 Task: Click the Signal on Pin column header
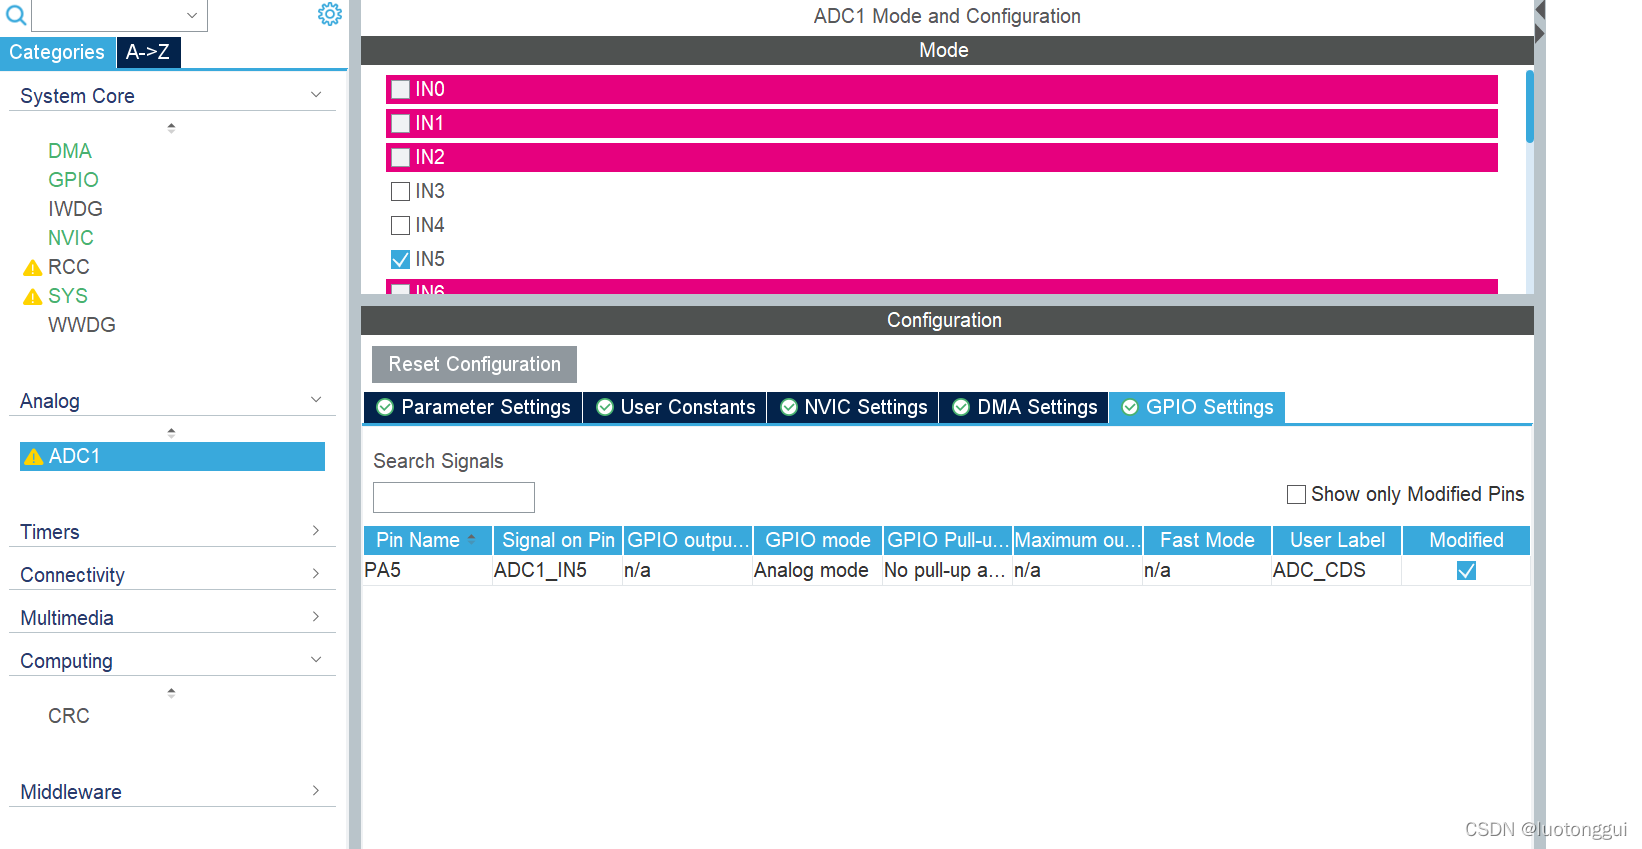(x=558, y=541)
